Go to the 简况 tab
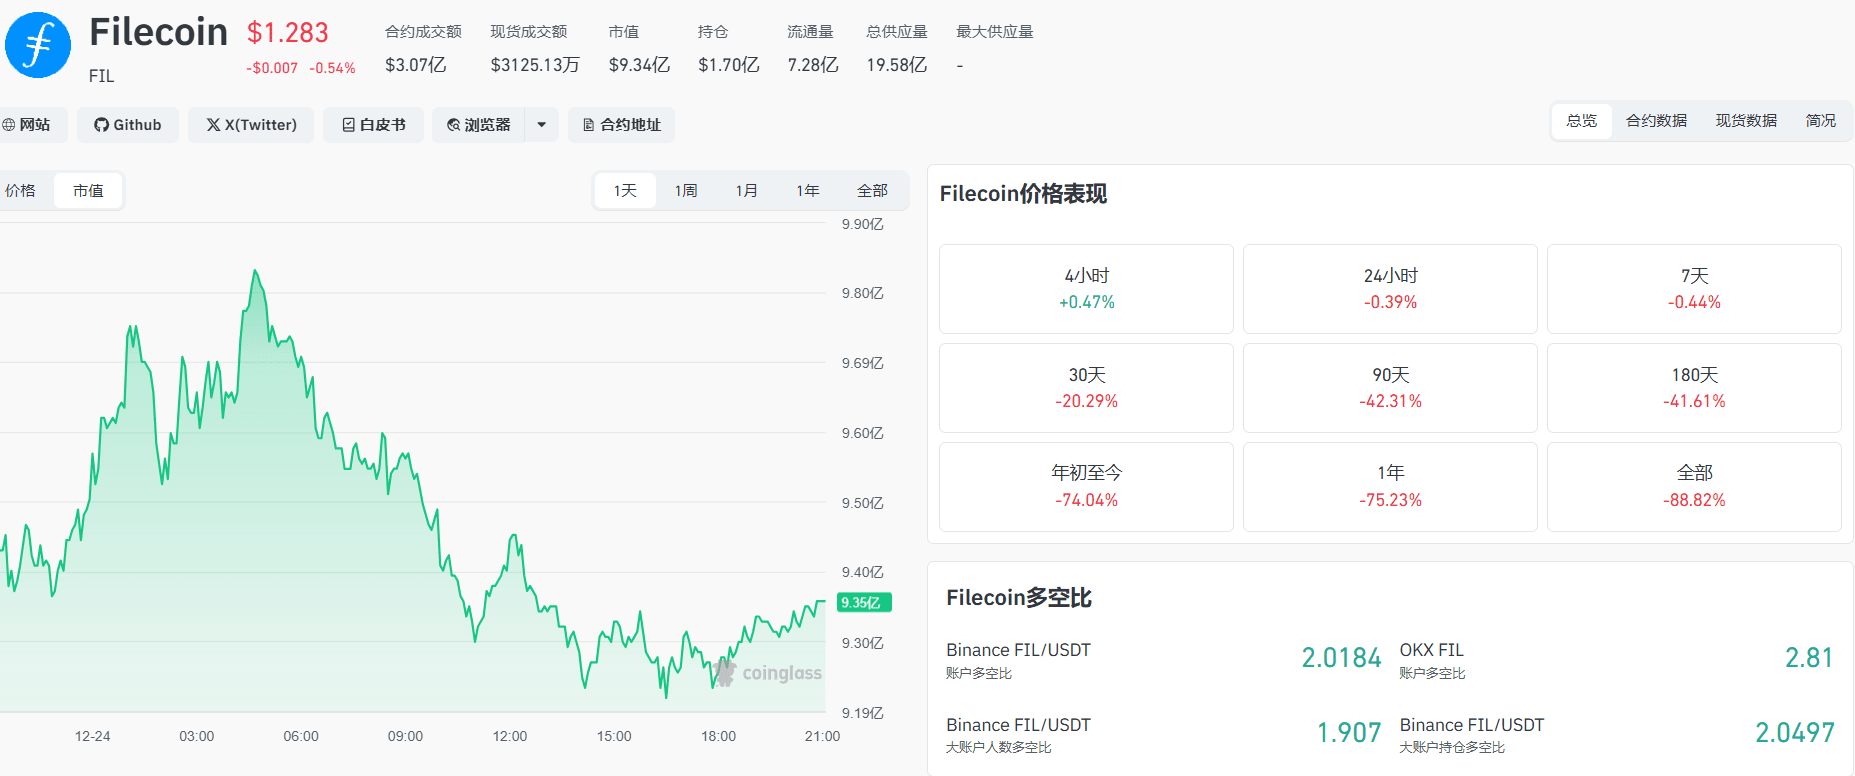The height and width of the screenshot is (776, 1855). pyautogui.click(x=1820, y=121)
